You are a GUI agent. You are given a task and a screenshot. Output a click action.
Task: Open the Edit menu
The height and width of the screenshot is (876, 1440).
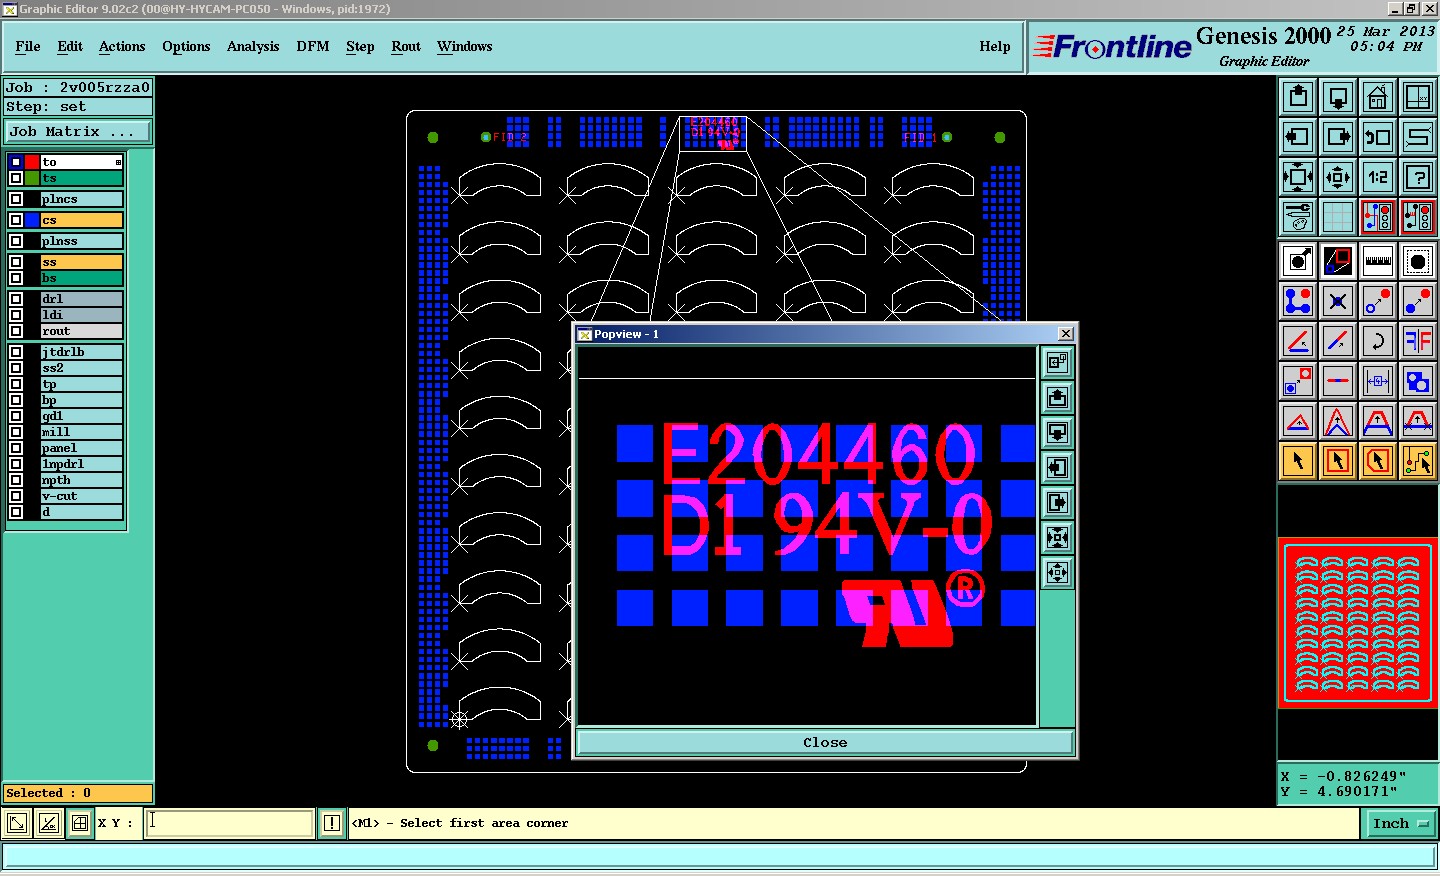click(x=70, y=46)
